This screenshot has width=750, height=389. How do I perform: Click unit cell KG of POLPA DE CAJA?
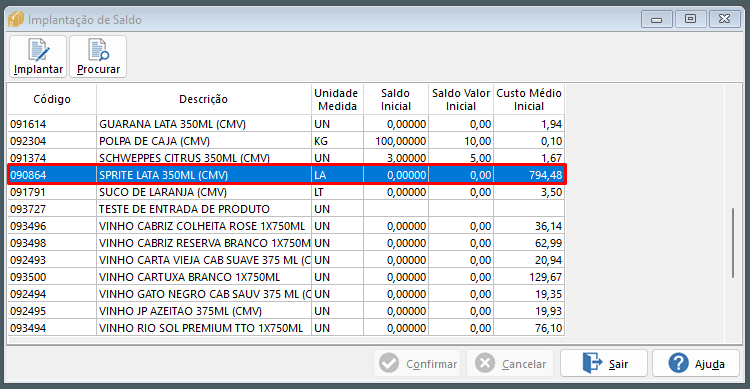337,141
